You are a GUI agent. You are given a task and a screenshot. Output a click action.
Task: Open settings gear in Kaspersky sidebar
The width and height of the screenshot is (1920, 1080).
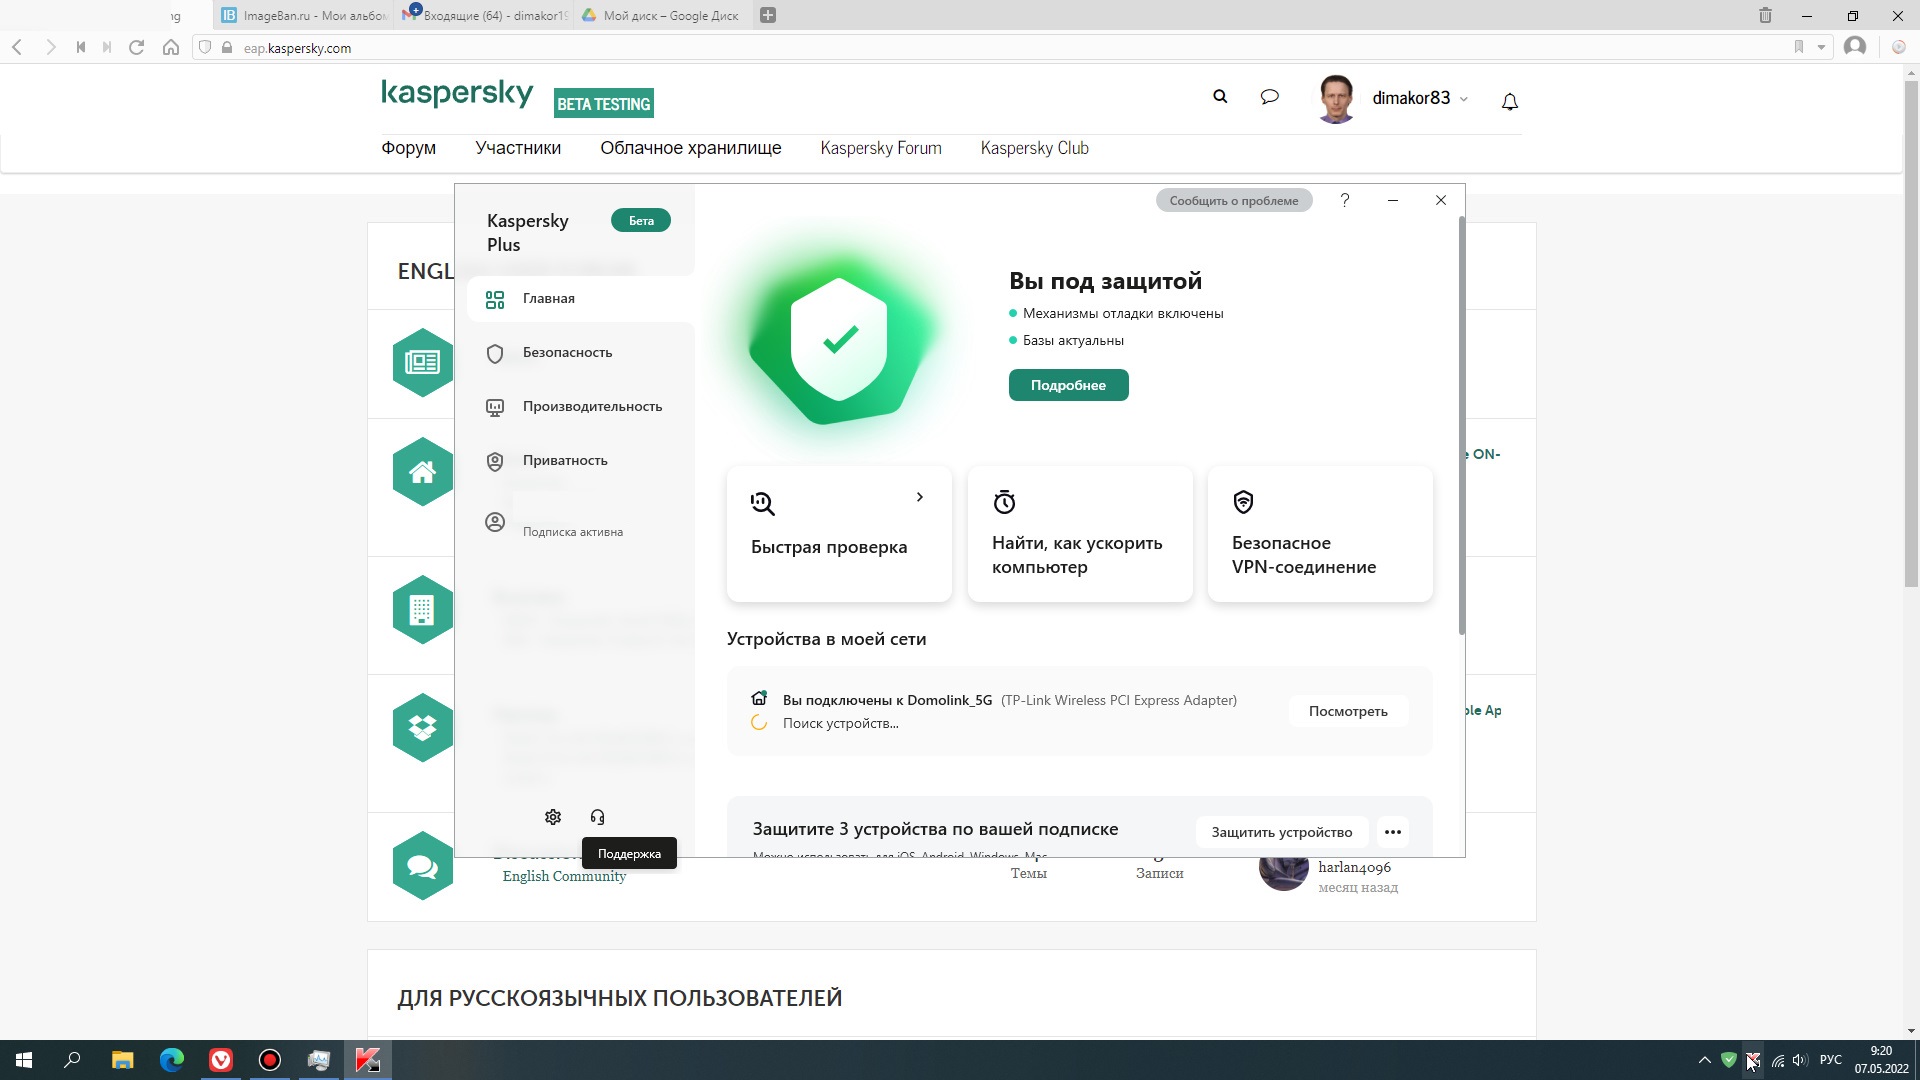(x=553, y=817)
